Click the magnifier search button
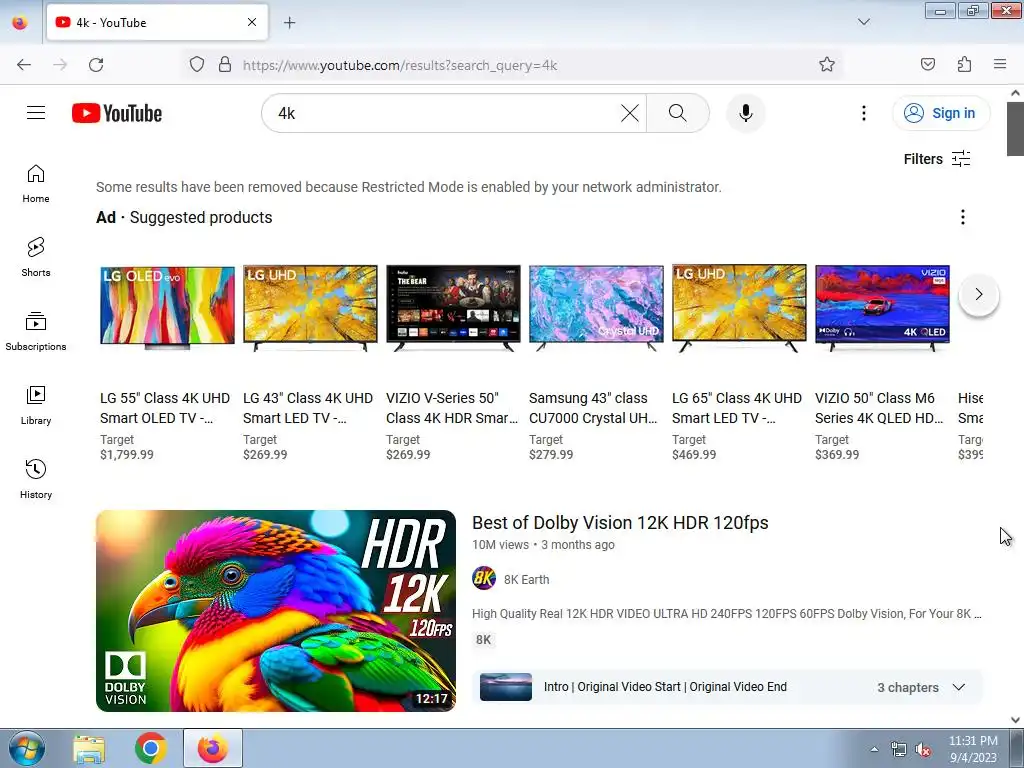The height and width of the screenshot is (768, 1024). (x=678, y=113)
